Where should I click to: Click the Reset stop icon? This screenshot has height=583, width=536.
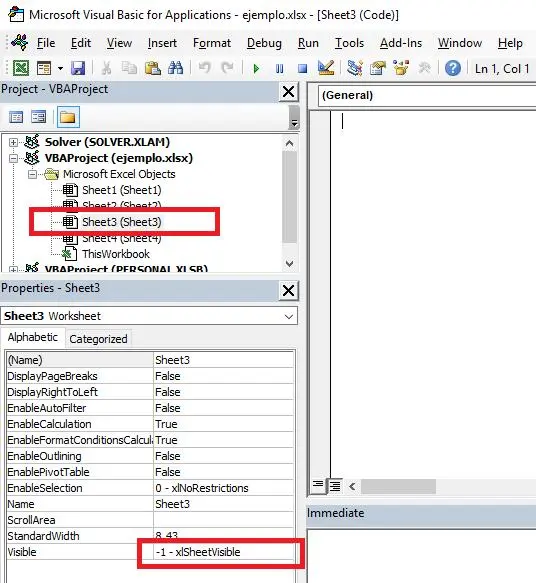point(303,69)
